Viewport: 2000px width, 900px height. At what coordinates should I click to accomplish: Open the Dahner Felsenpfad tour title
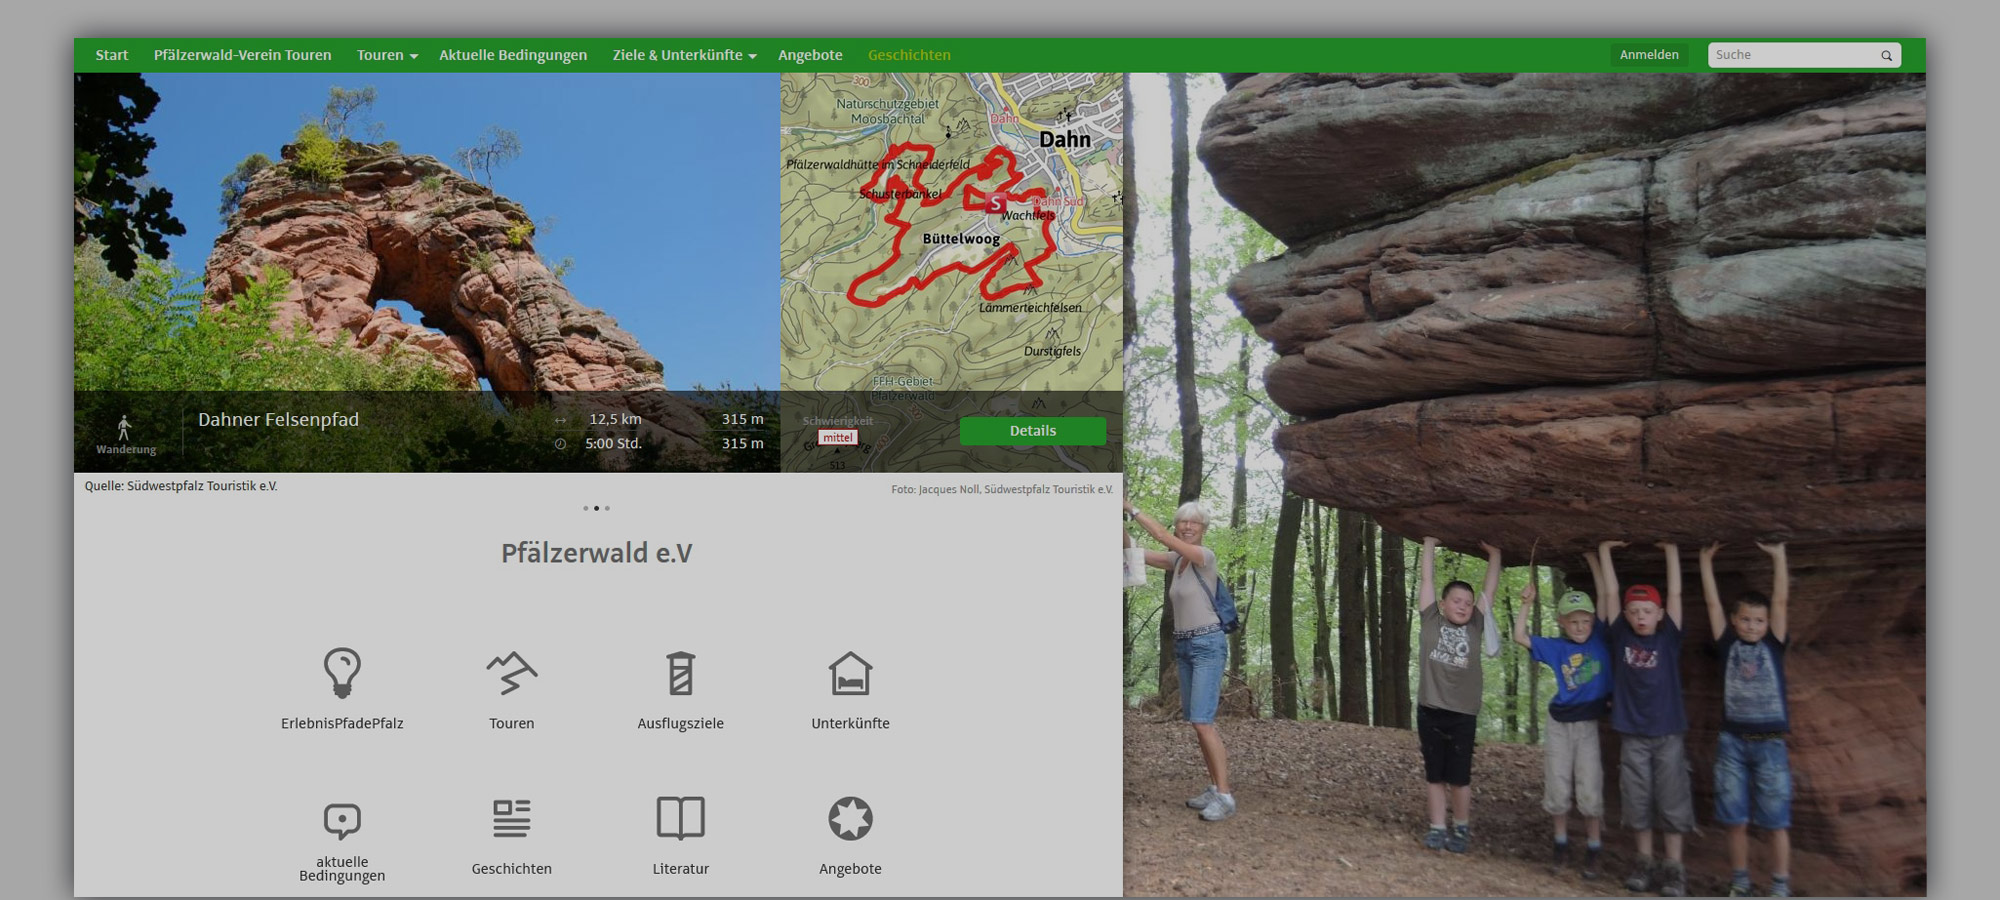point(278,420)
